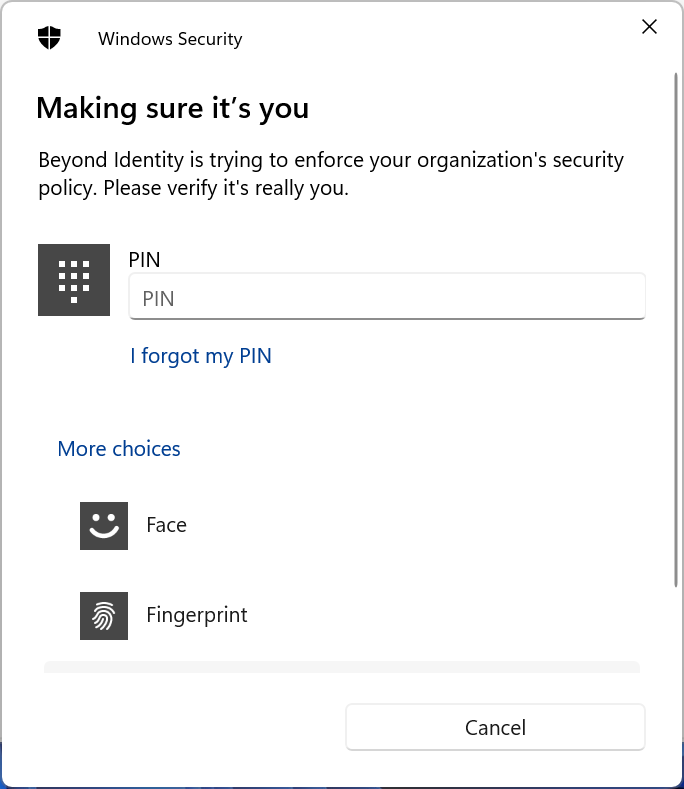Click the PIN label above the field

coord(145,259)
